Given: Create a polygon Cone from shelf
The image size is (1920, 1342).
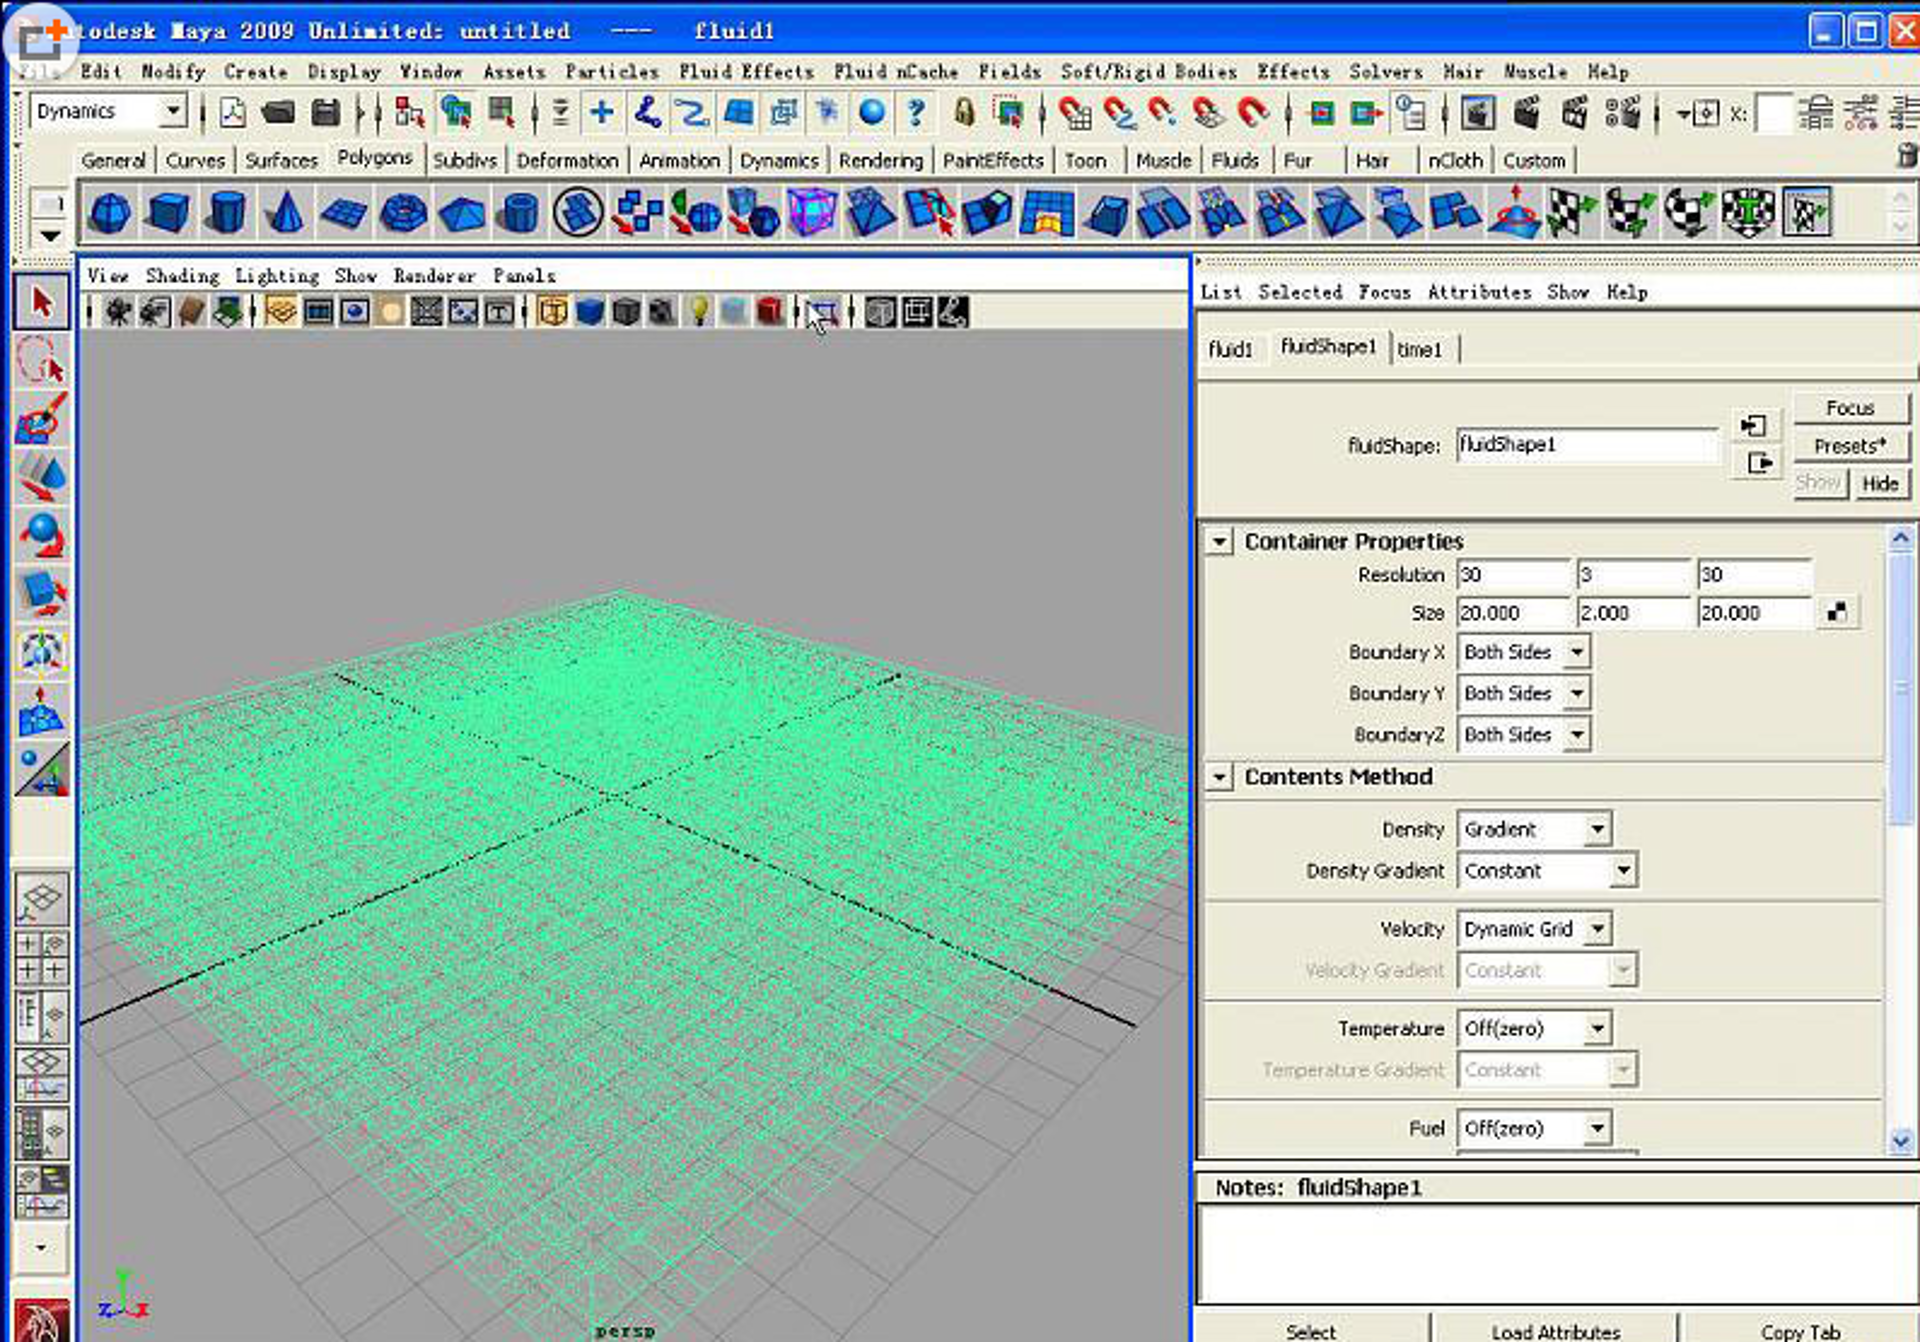Looking at the screenshot, I should pos(285,213).
